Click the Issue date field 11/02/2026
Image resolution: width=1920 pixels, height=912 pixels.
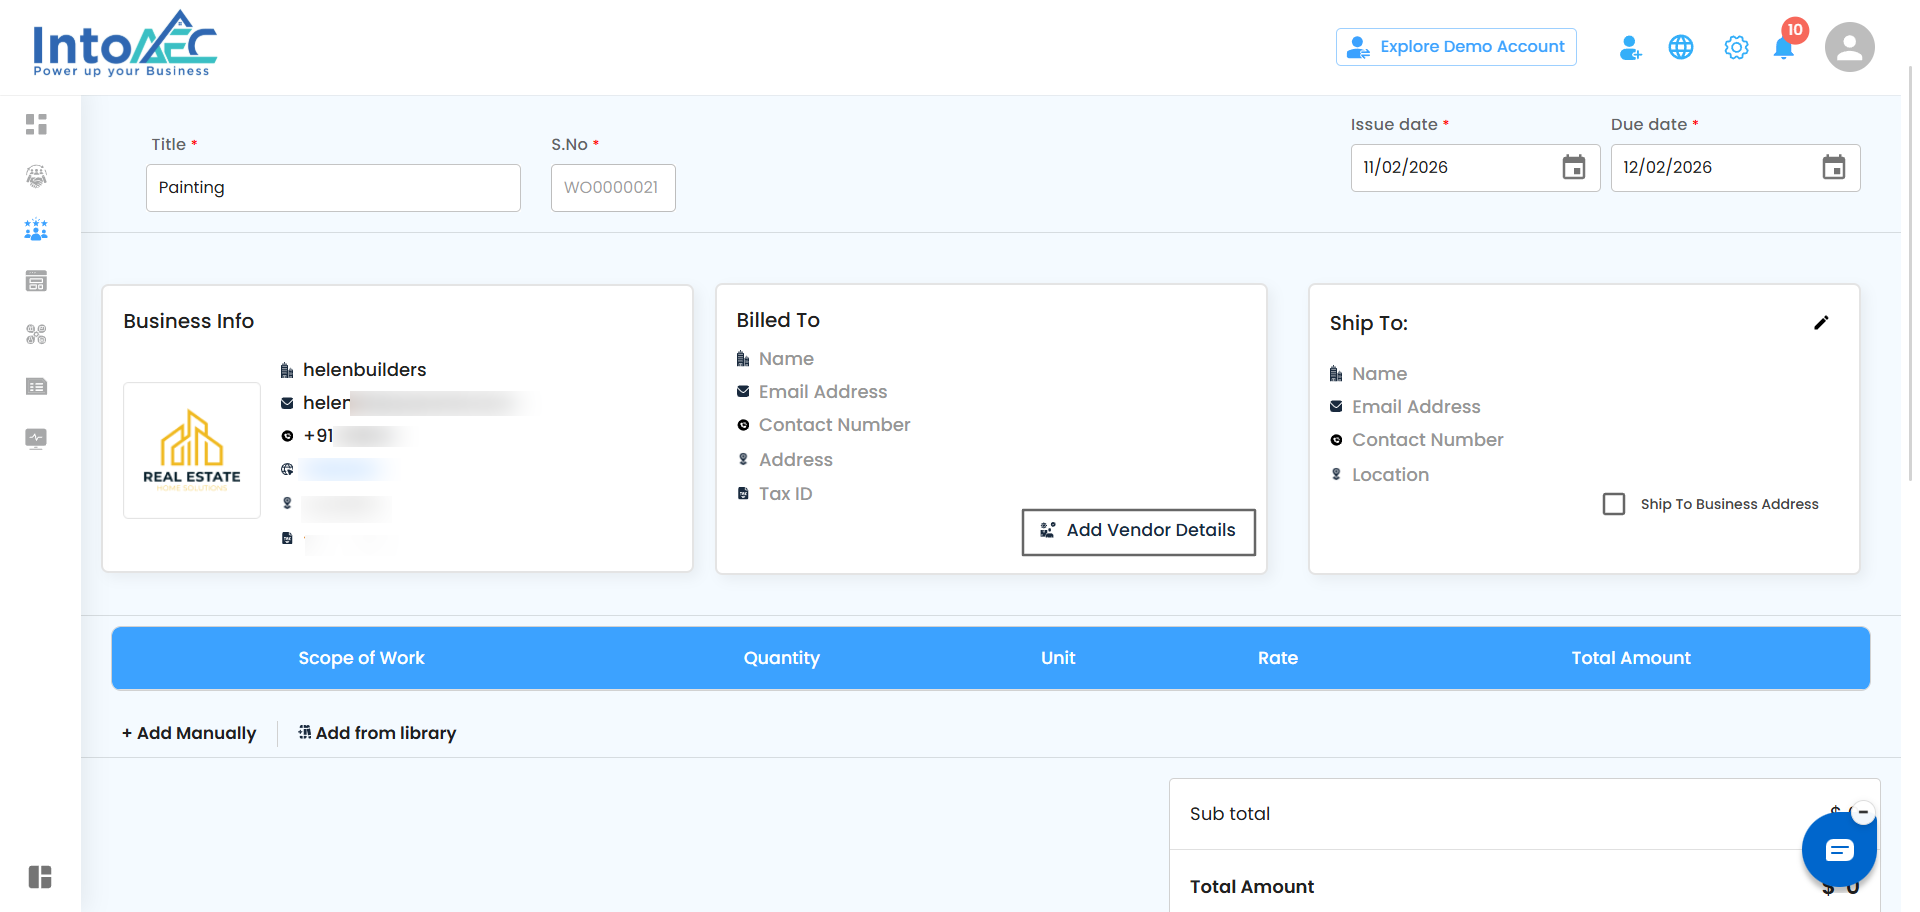pos(1475,168)
